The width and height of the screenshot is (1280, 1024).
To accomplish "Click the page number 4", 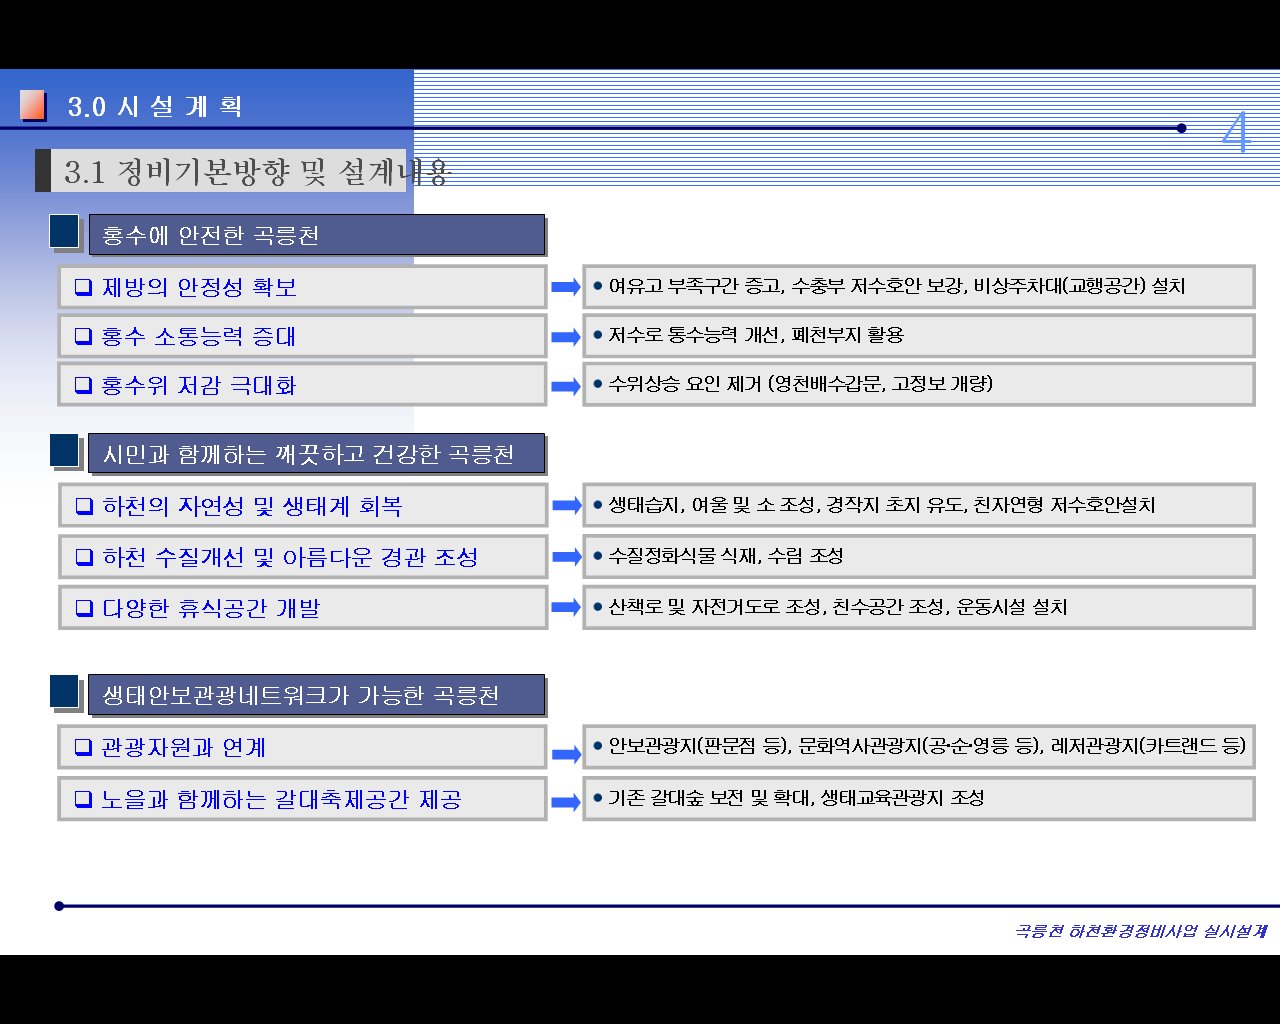I will click(1236, 132).
